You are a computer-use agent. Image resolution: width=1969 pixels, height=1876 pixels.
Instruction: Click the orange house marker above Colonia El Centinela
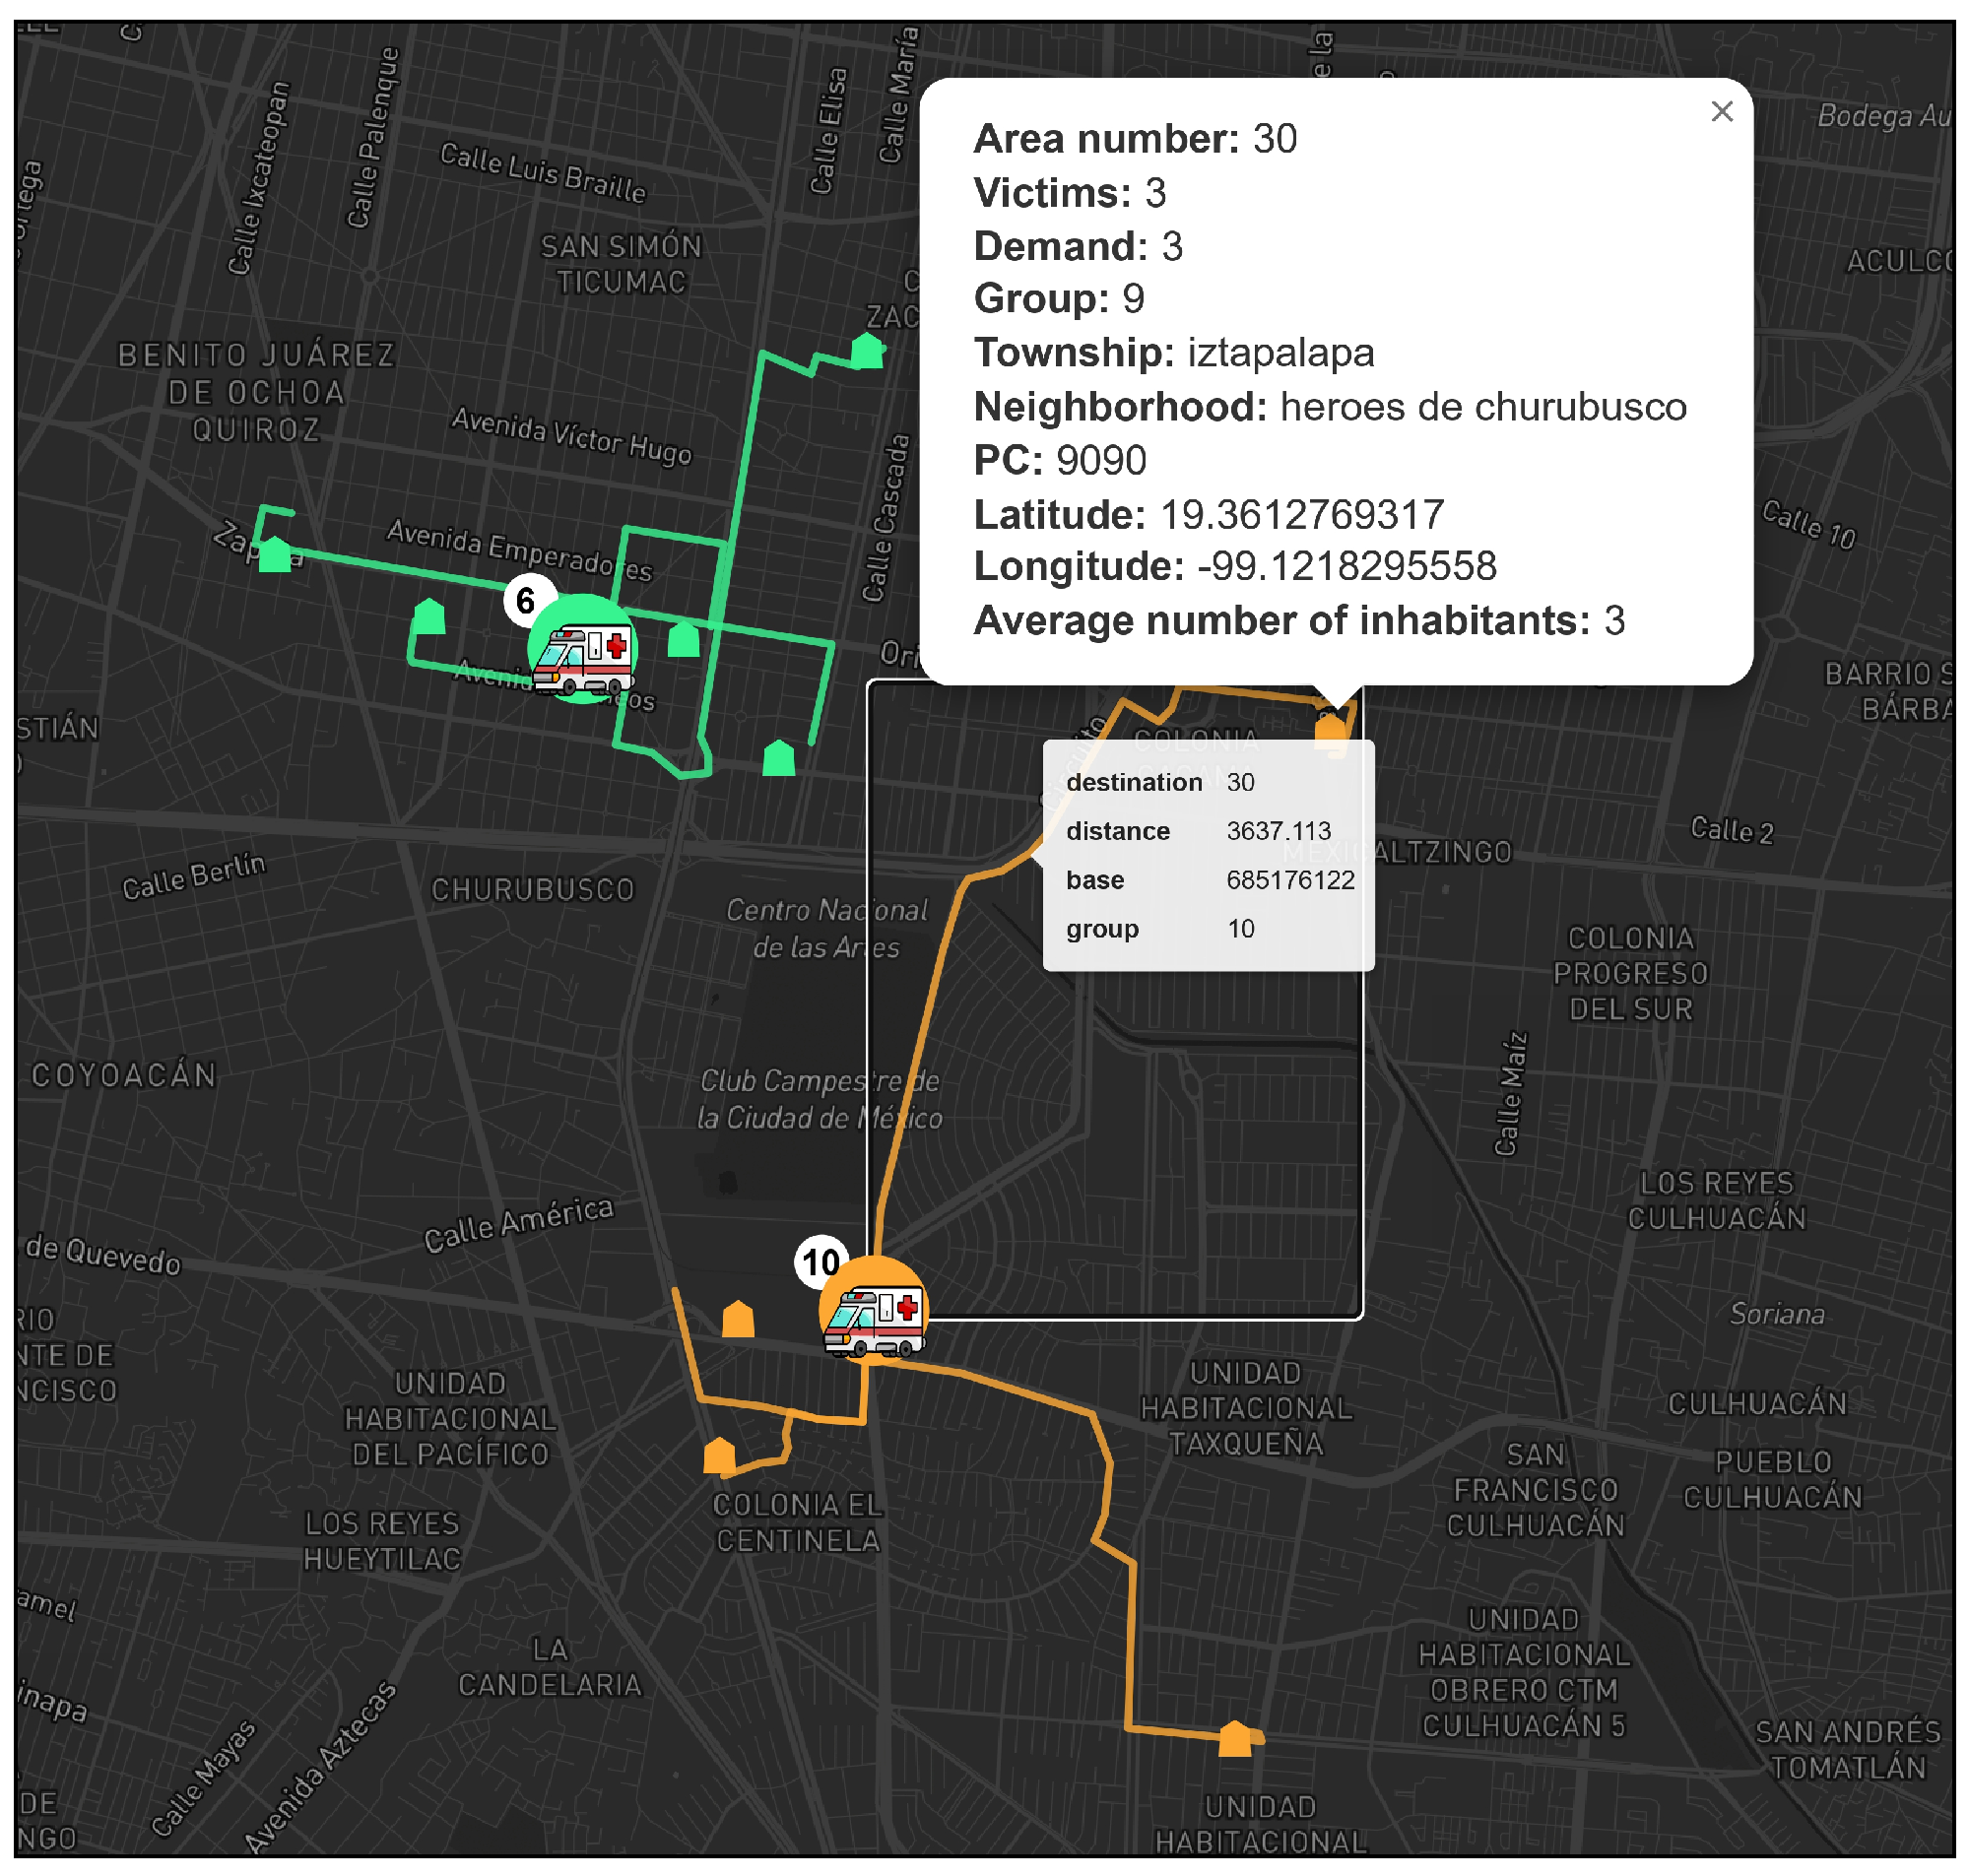719,1456
